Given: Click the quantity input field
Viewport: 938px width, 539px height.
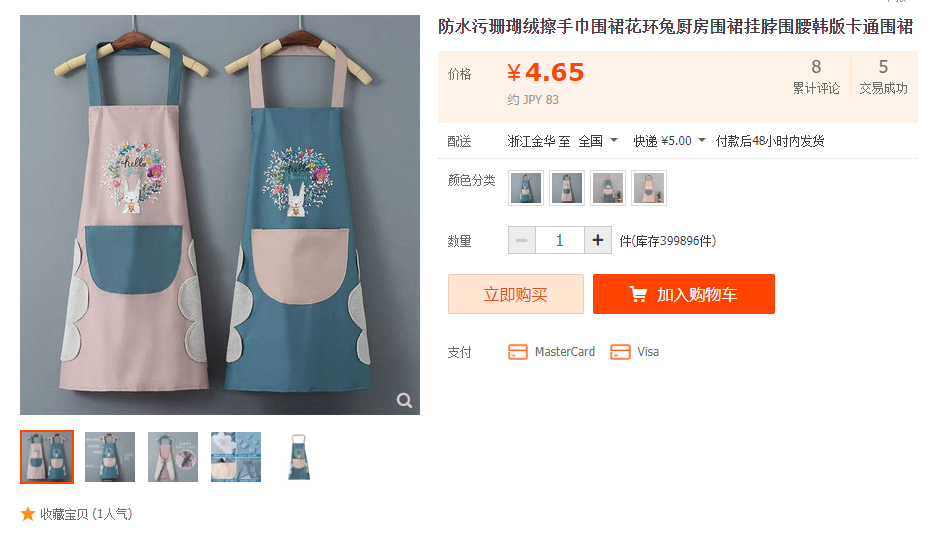Looking at the screenshot, I should coord(560,240).
